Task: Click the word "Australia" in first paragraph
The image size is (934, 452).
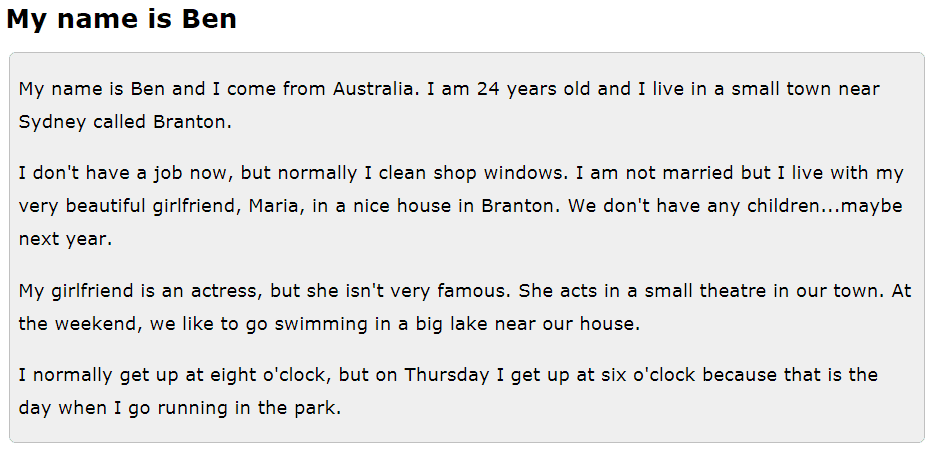Action: [373, 88]
